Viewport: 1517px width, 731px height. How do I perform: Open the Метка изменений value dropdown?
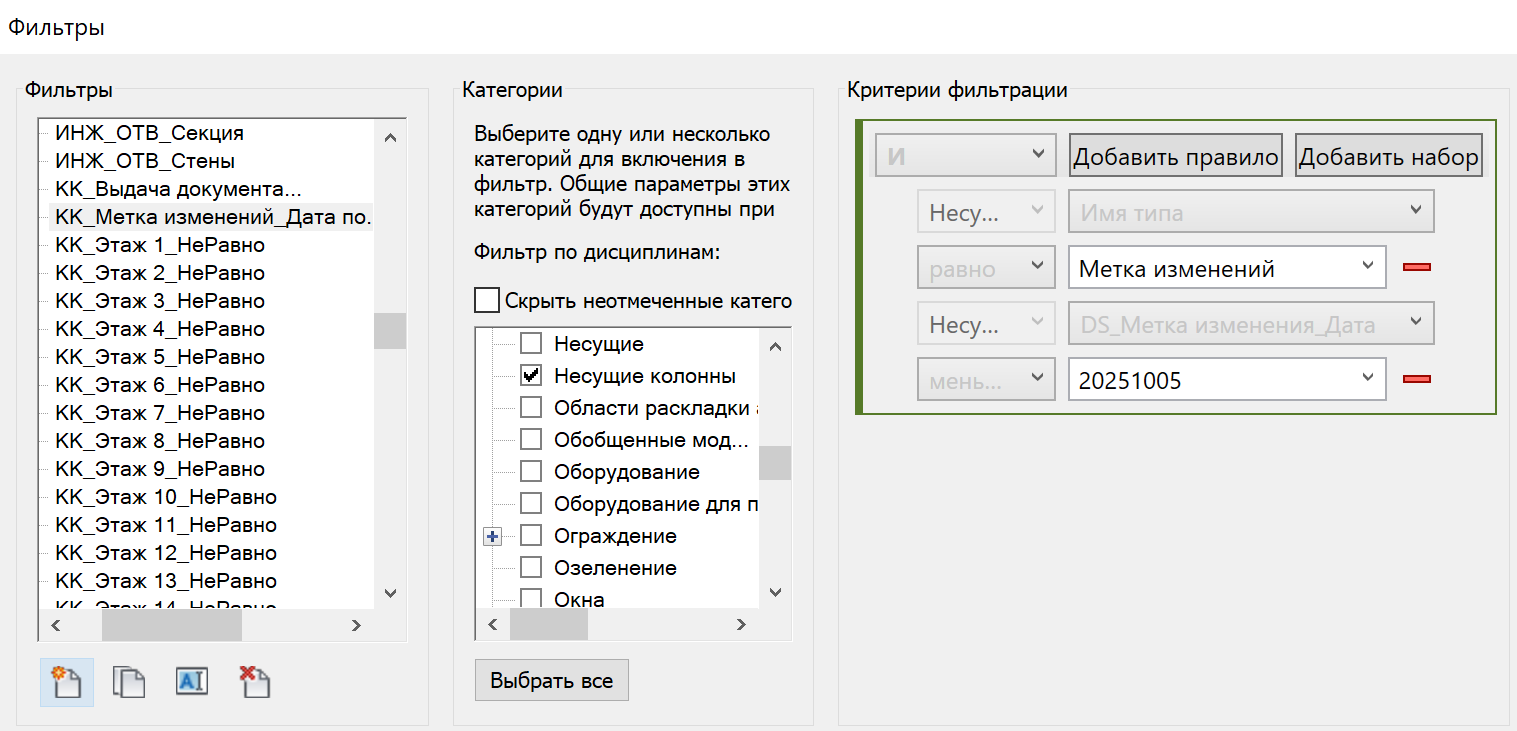point(1367,267)
